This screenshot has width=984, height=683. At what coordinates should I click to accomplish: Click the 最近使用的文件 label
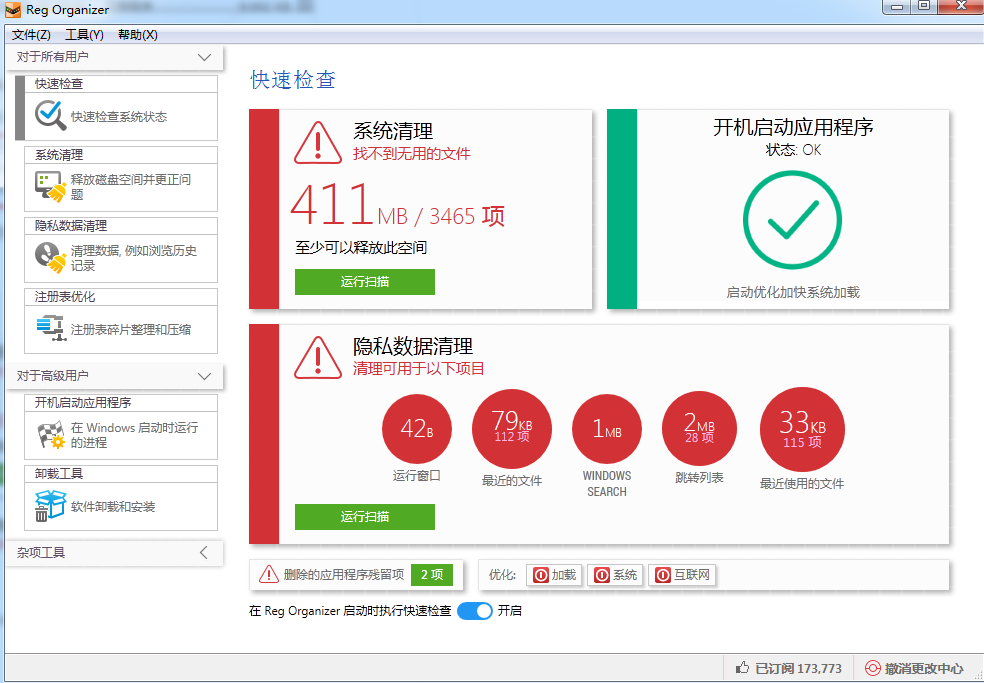pos(802,484)
